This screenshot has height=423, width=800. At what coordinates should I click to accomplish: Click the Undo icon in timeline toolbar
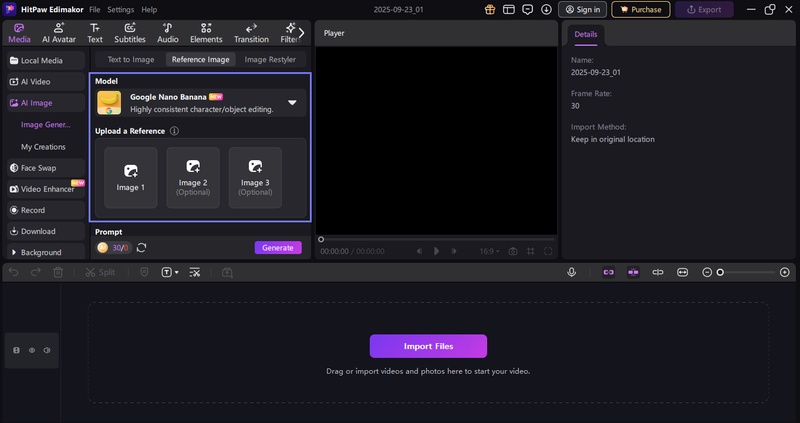pyautogui.click(x=14, y=272)
